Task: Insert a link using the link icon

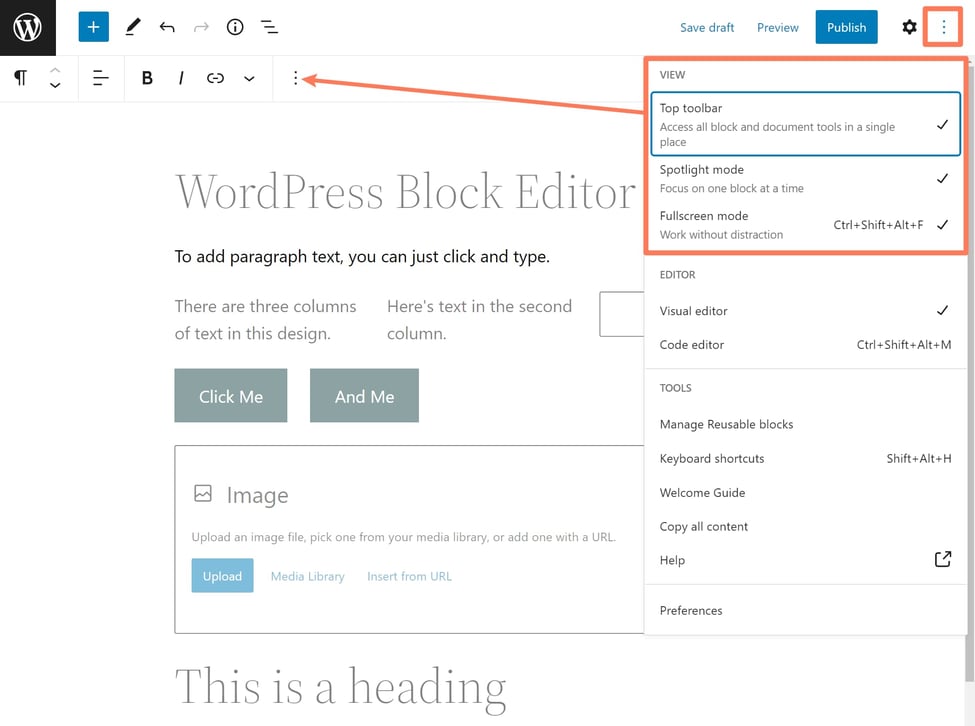Action: (215, 78)
